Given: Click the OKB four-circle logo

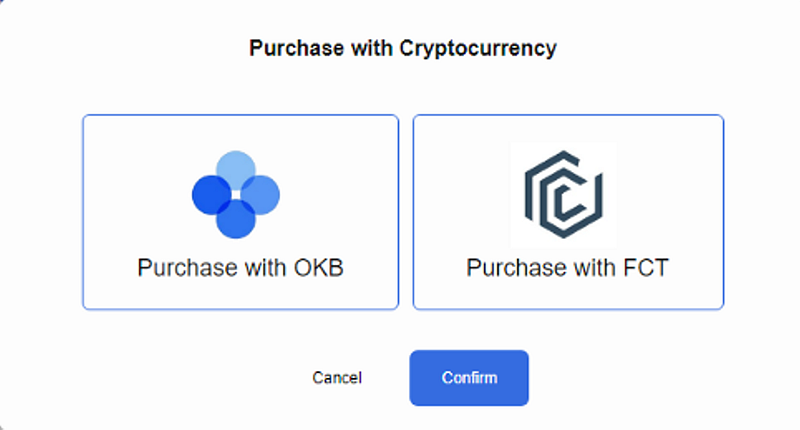Looking at the screenshot, I should pos(236,194).
